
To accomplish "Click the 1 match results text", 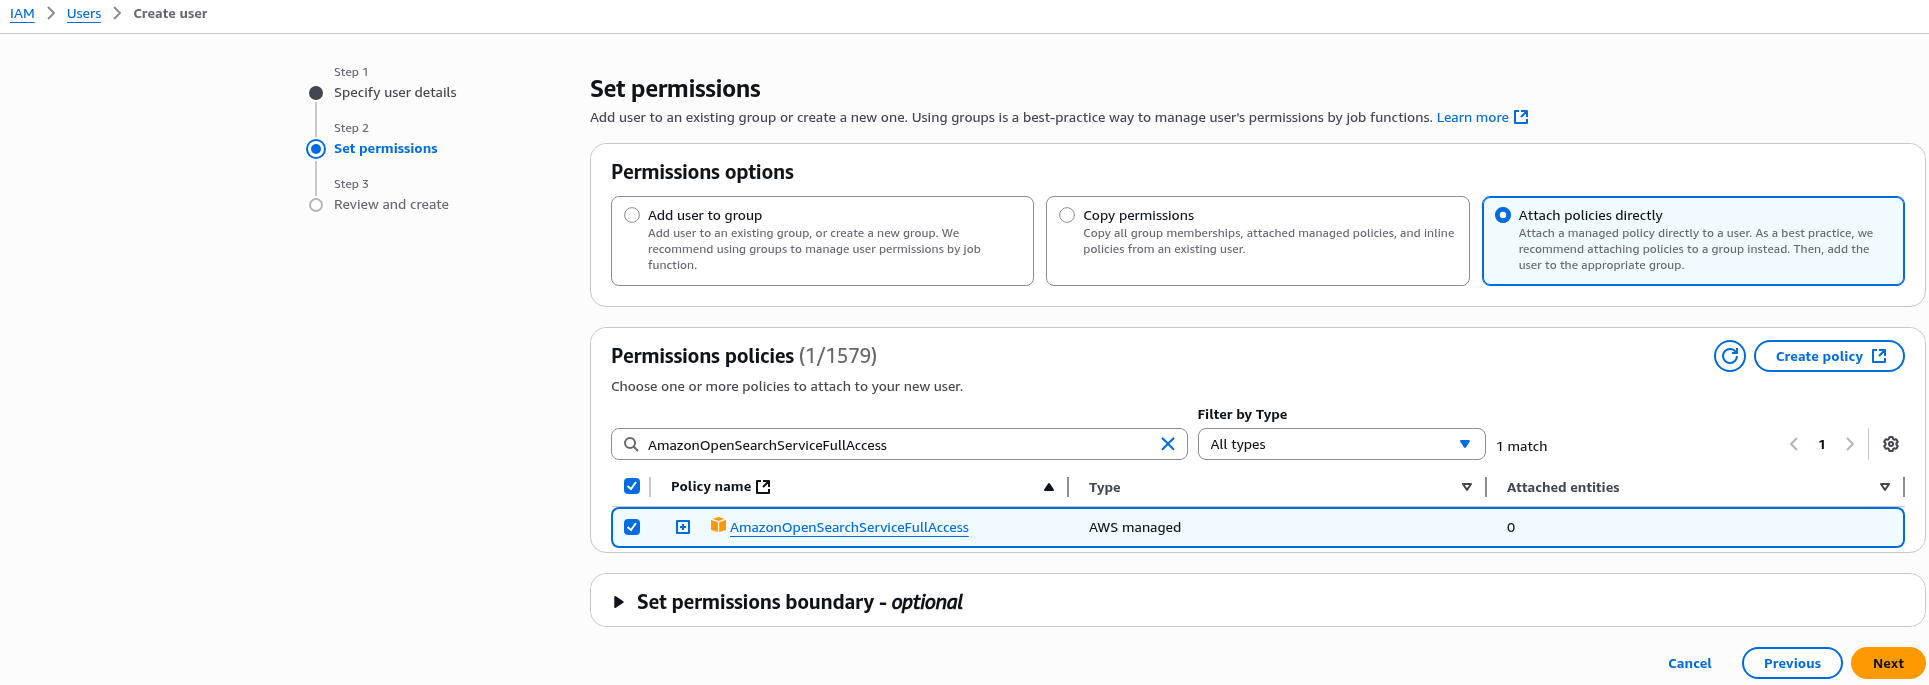I will (x=1522, y=446).
